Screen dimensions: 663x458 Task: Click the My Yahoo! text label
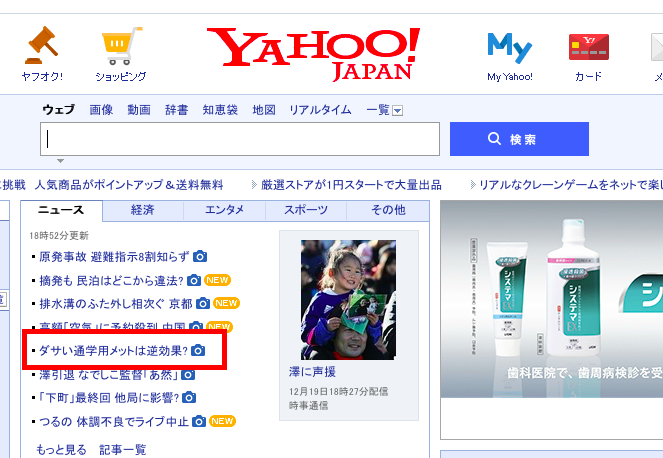pos(510,77)
